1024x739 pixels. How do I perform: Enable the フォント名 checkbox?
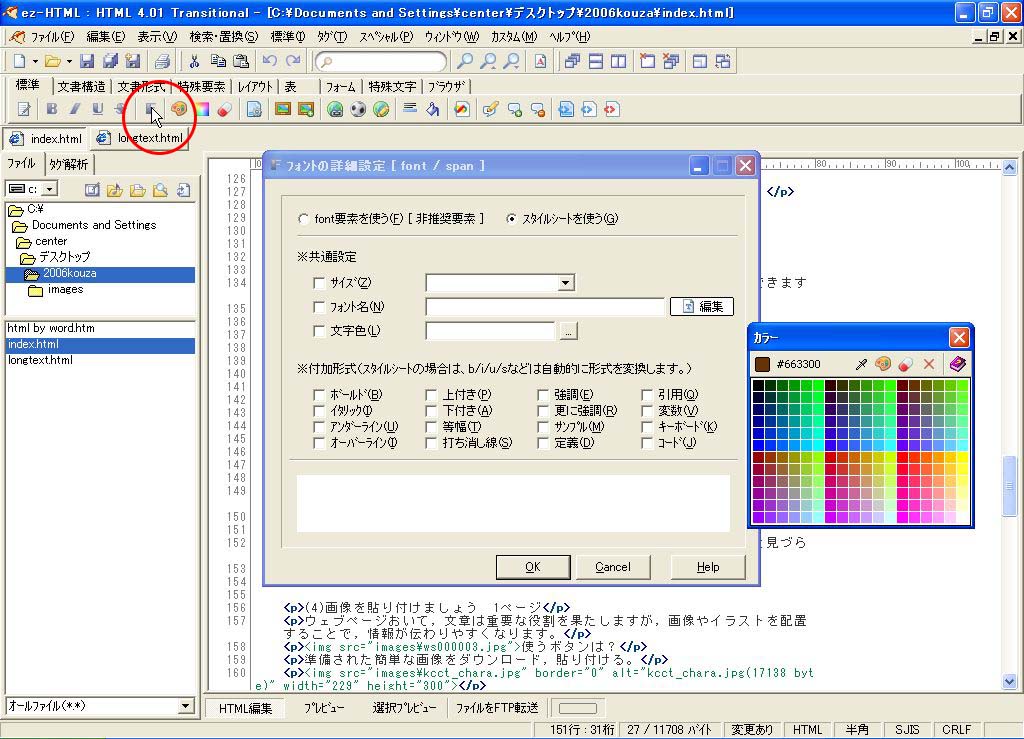point(319,307)
